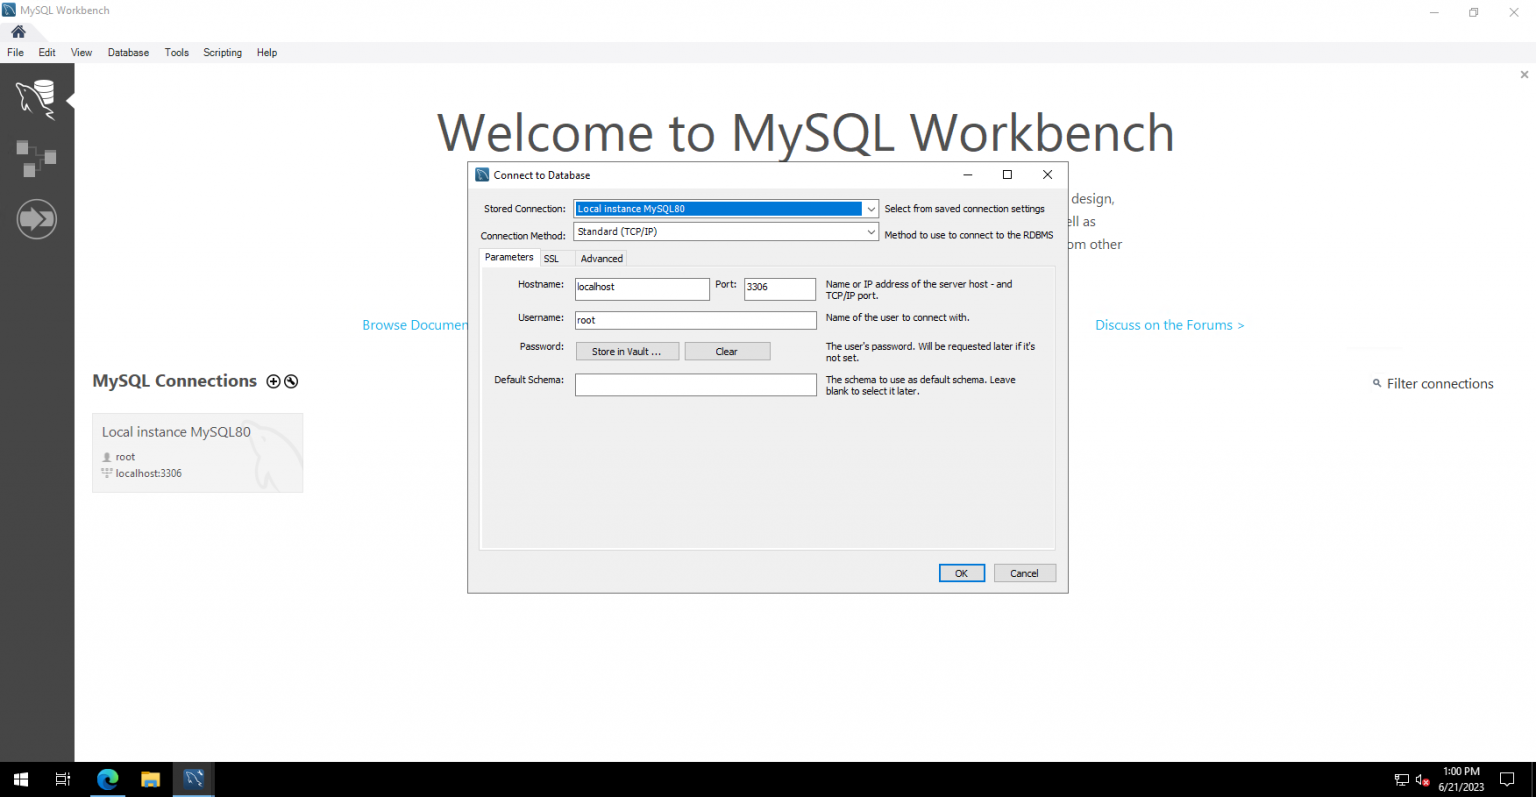
Task: Open the Database menu
Action: (128, 53)
